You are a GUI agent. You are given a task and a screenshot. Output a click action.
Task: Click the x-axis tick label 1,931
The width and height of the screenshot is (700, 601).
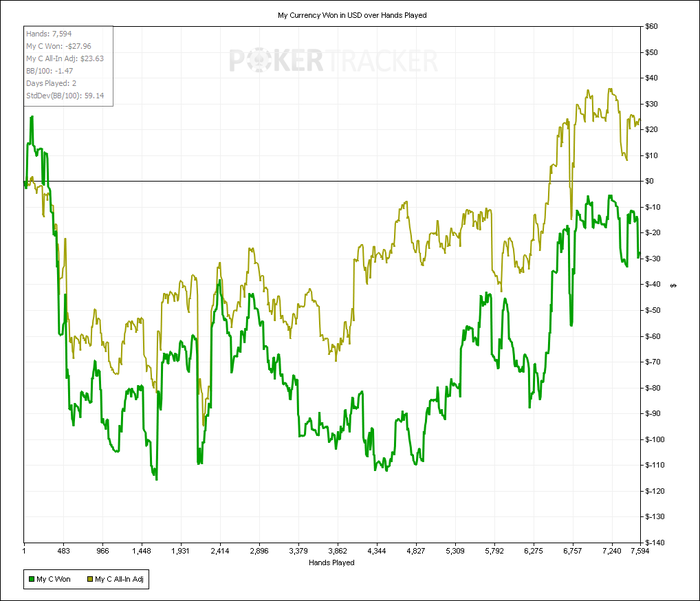[x=180, y=551]
